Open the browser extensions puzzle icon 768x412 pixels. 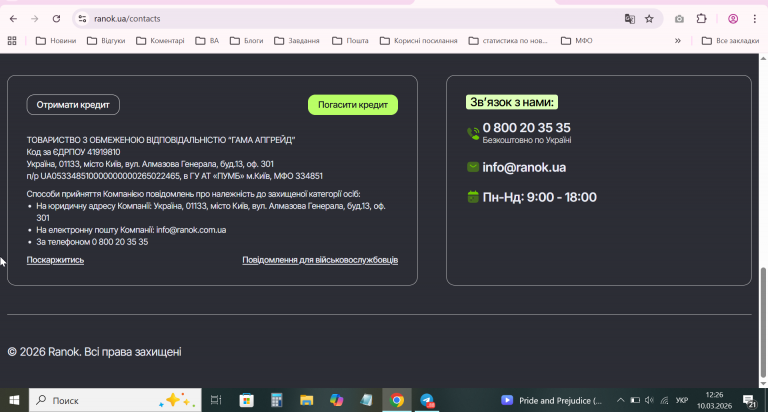coord(701,19)
